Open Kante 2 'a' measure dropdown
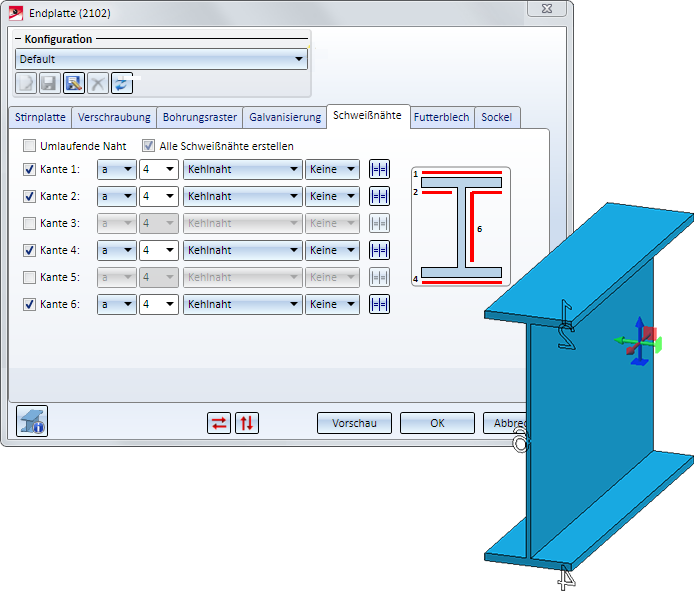Screen dimensions: 694x591 (117, 196)
